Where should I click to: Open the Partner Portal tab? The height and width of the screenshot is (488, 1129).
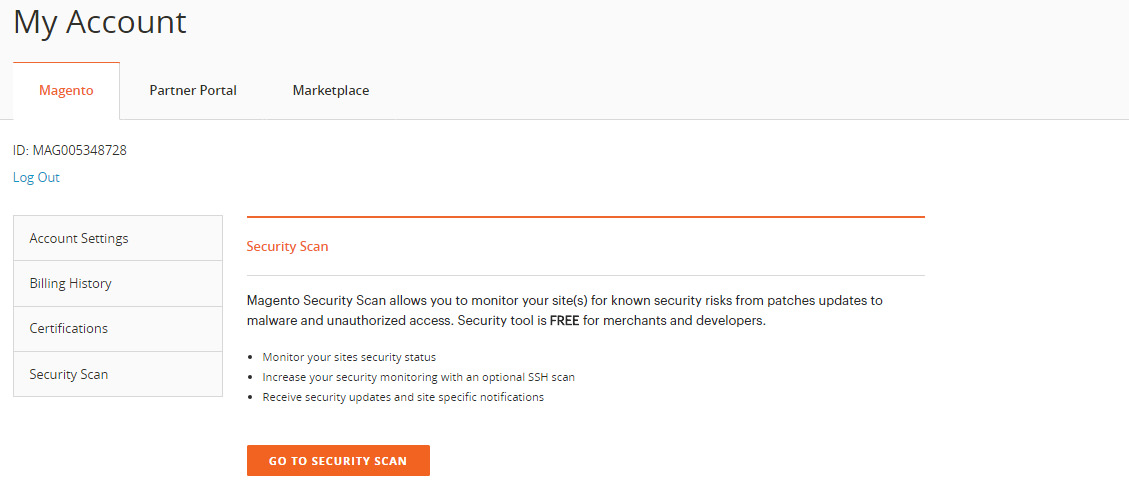tap(193, 91)
